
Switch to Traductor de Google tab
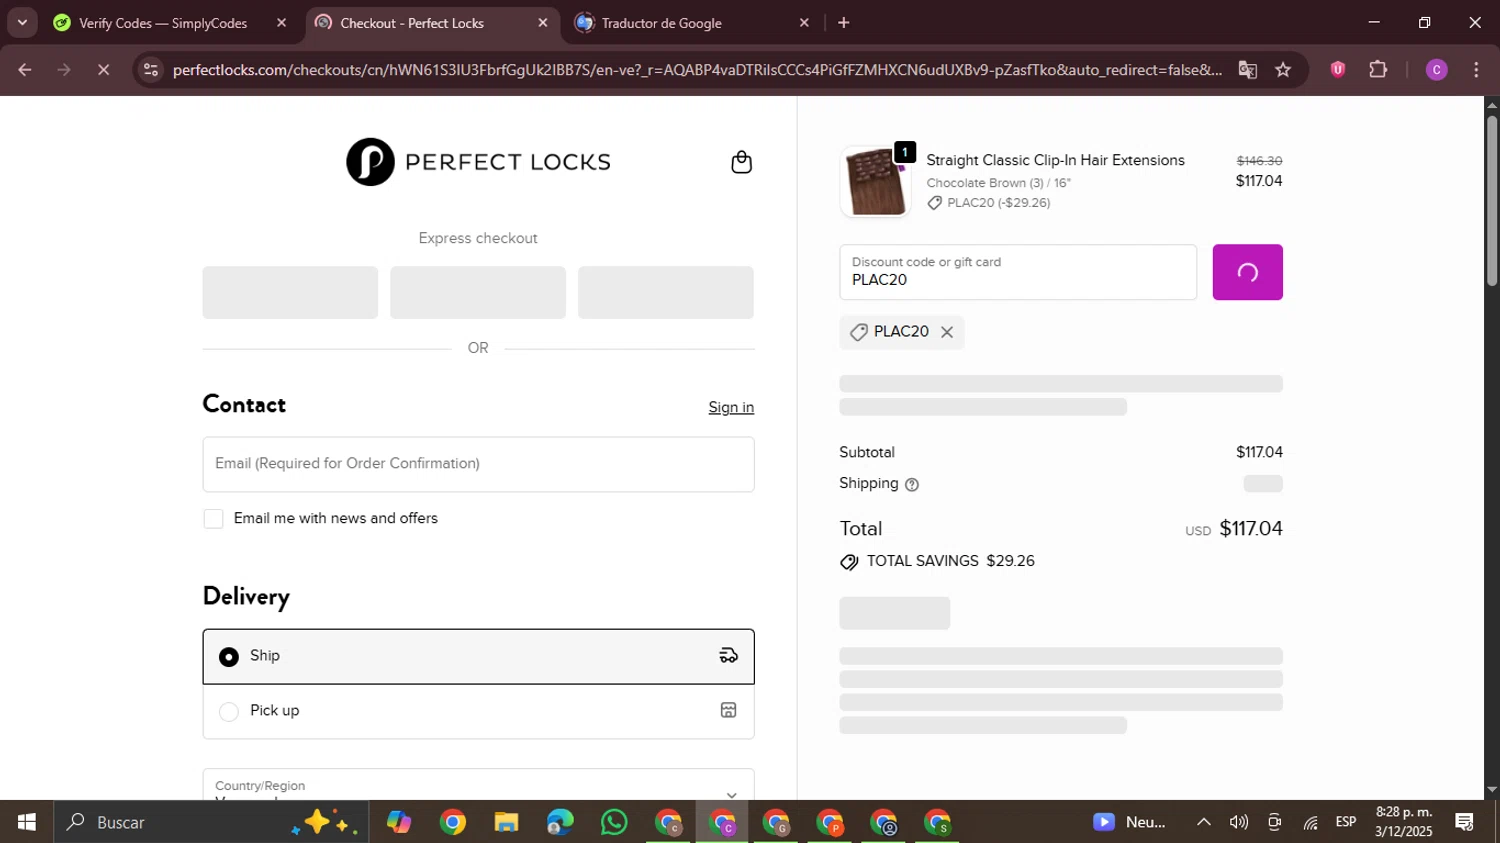coord(692,23)
